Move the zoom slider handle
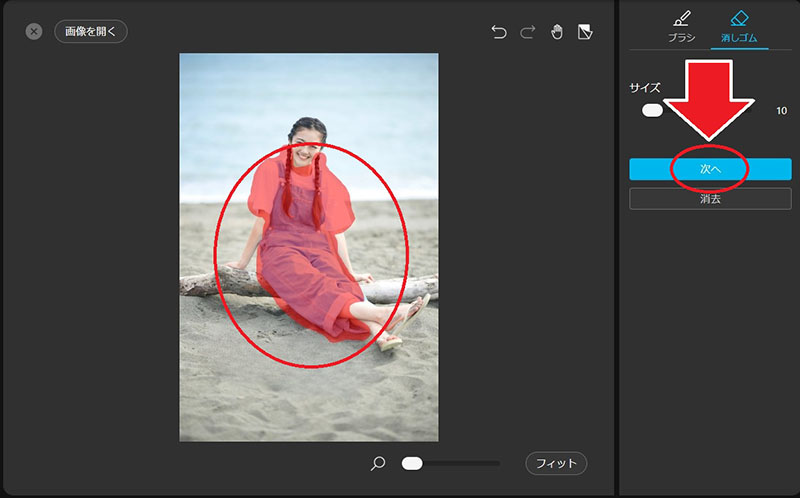Viewport: 800px width, 498px height. tap(412, 463)
